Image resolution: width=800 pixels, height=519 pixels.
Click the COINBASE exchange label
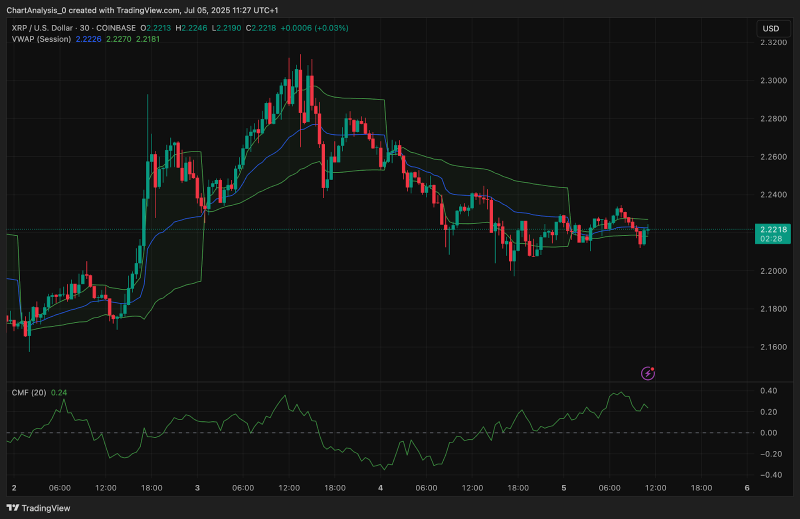point(116,28)
